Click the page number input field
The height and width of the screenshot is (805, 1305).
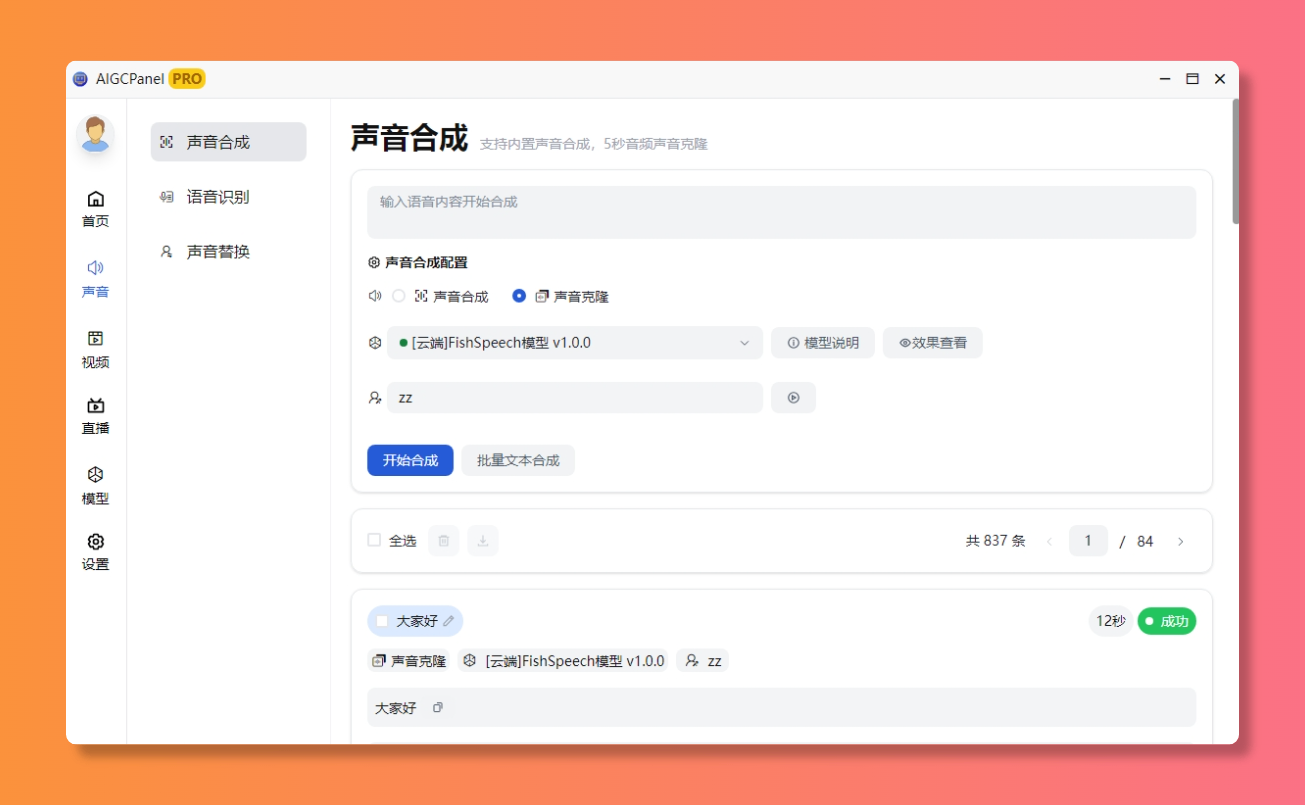point(1088,541)
